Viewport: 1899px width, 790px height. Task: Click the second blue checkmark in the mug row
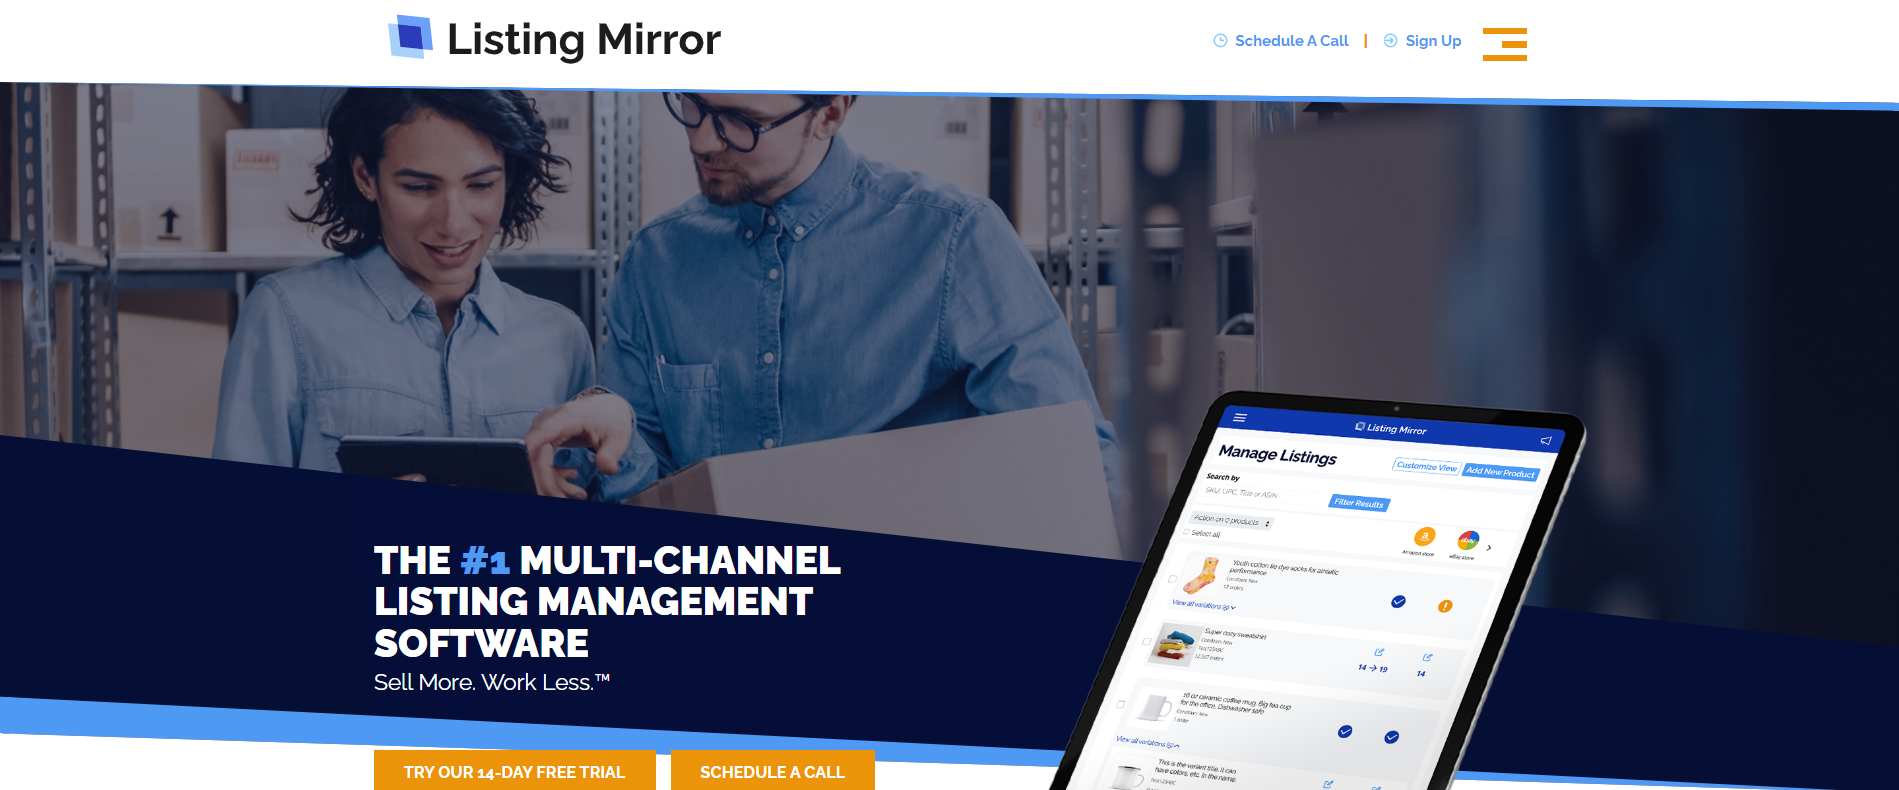point(1392,737)
